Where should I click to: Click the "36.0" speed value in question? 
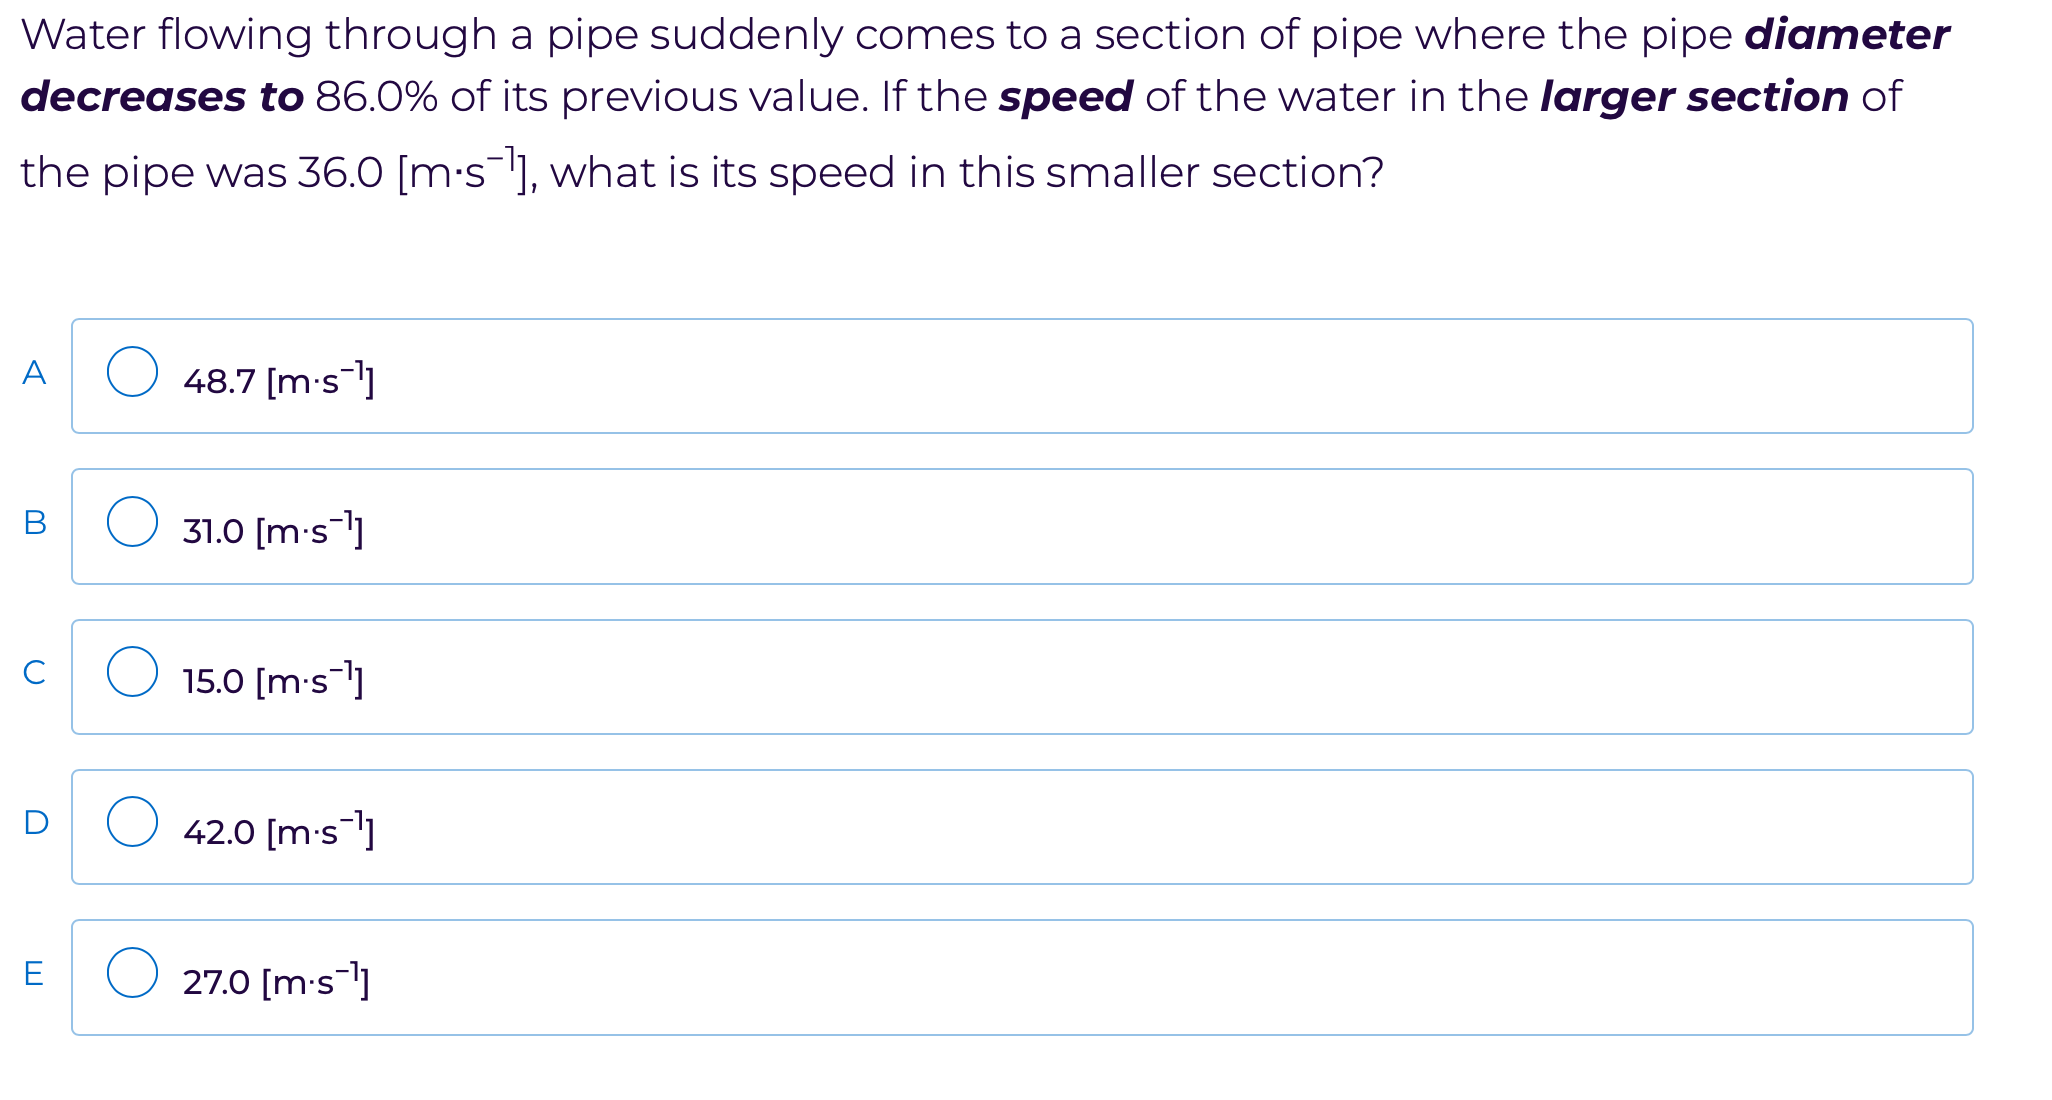coord(341,173)
